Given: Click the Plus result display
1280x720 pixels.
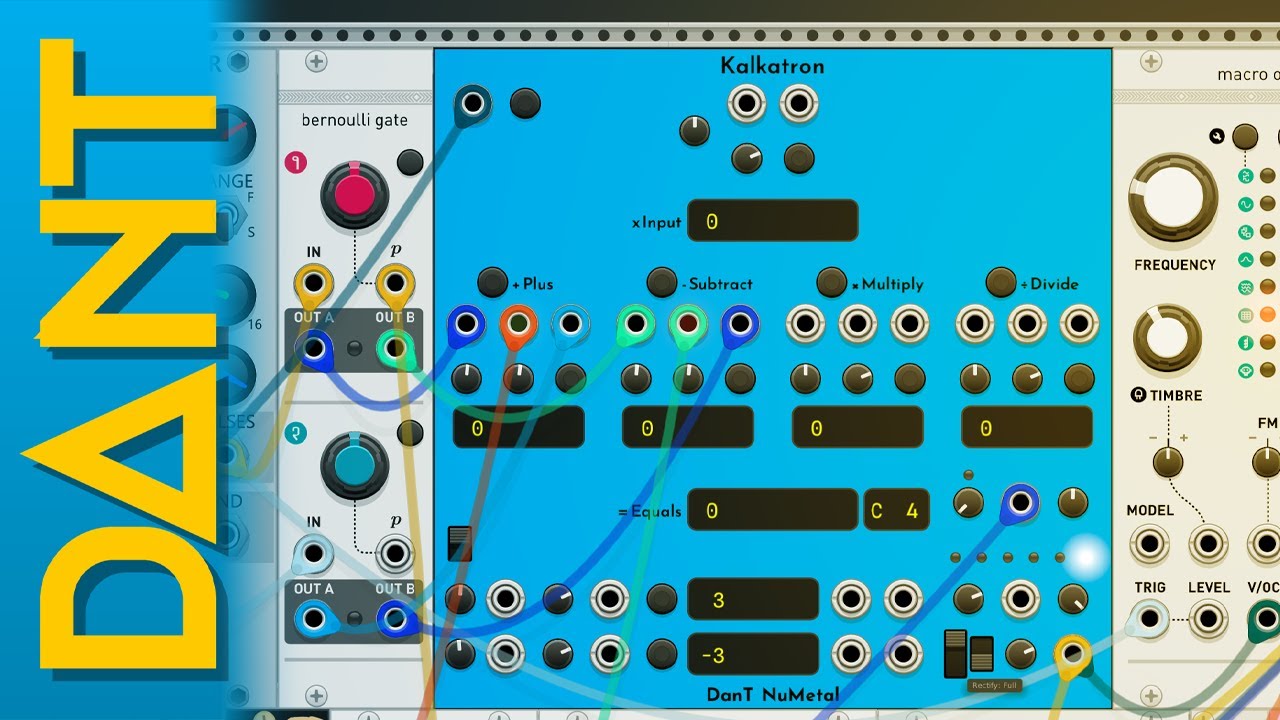Looking at the screenshot, I should [x=518, y=428].
